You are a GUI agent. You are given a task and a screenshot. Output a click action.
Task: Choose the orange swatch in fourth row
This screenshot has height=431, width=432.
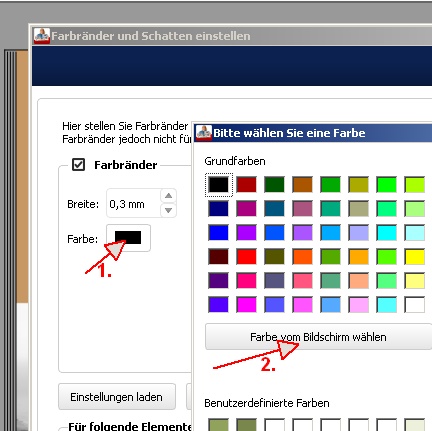tap(303, 256)
